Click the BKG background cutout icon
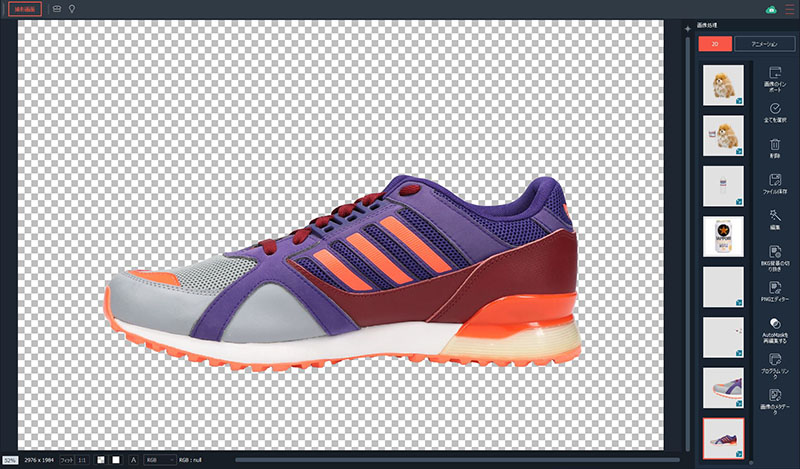The width and height of the screenshot is (800, 469). pos(775,251)
